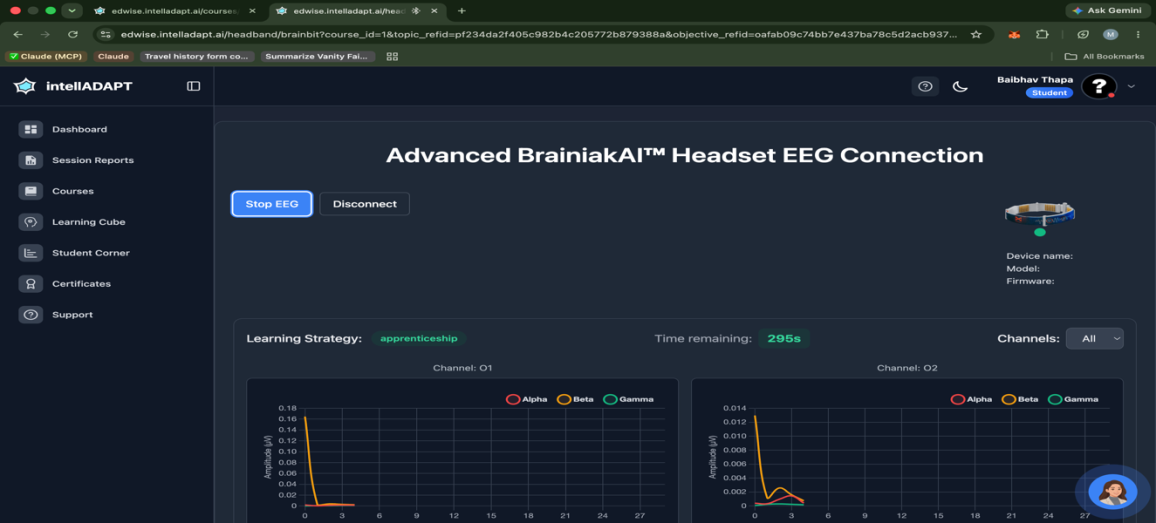Open the Channels All dropdown

pyautogui.click(x=1095, y=339)
